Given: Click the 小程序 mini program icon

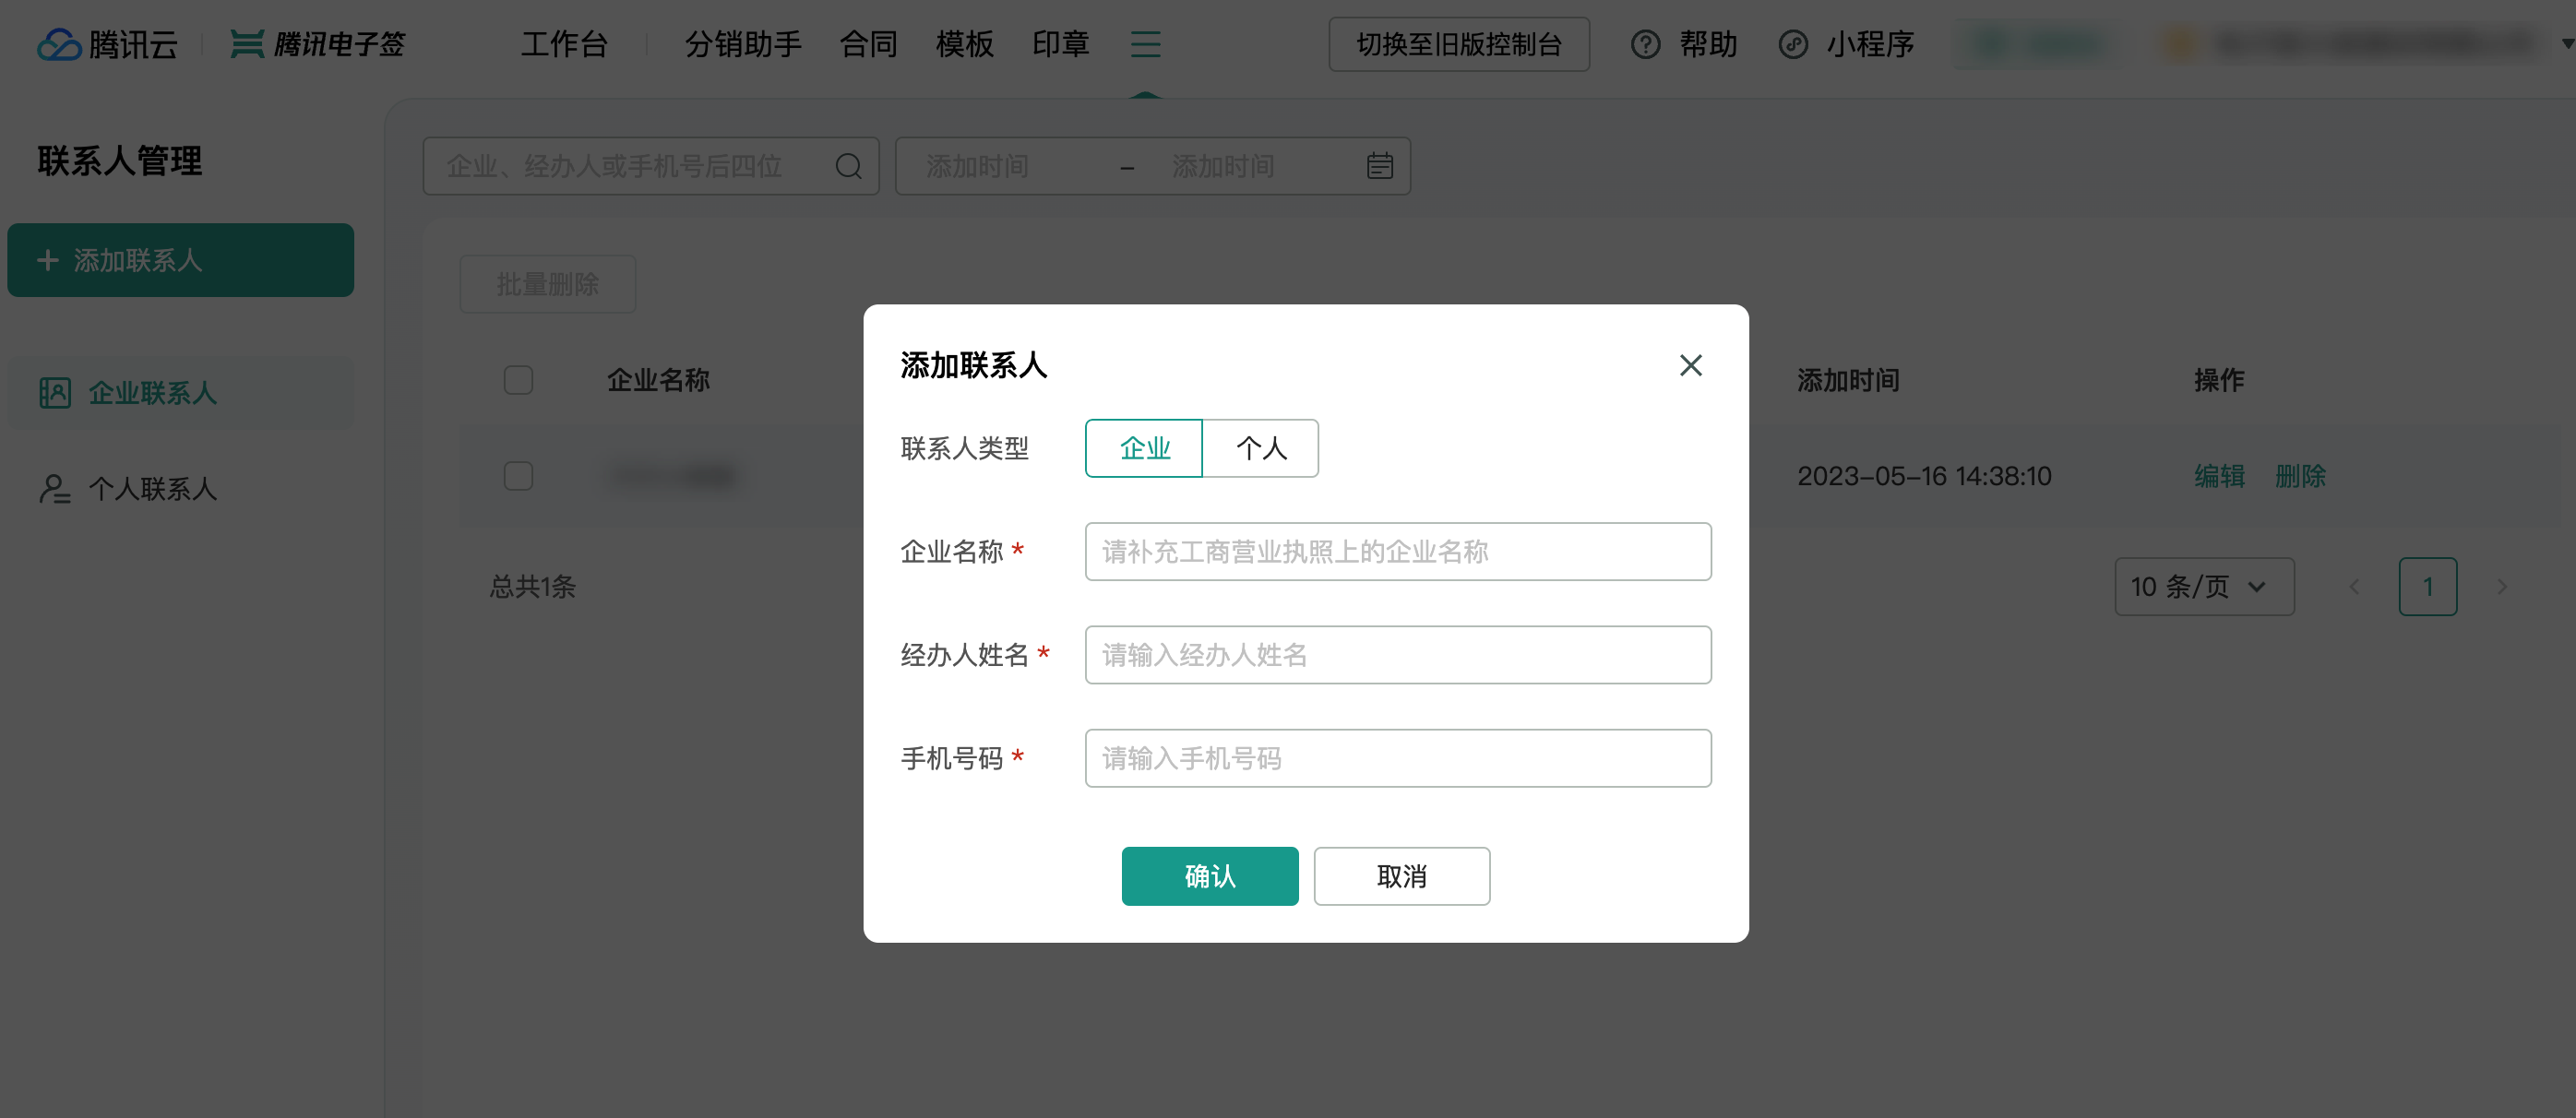Looking at the screenshot, I should [x=1793, y=44].
